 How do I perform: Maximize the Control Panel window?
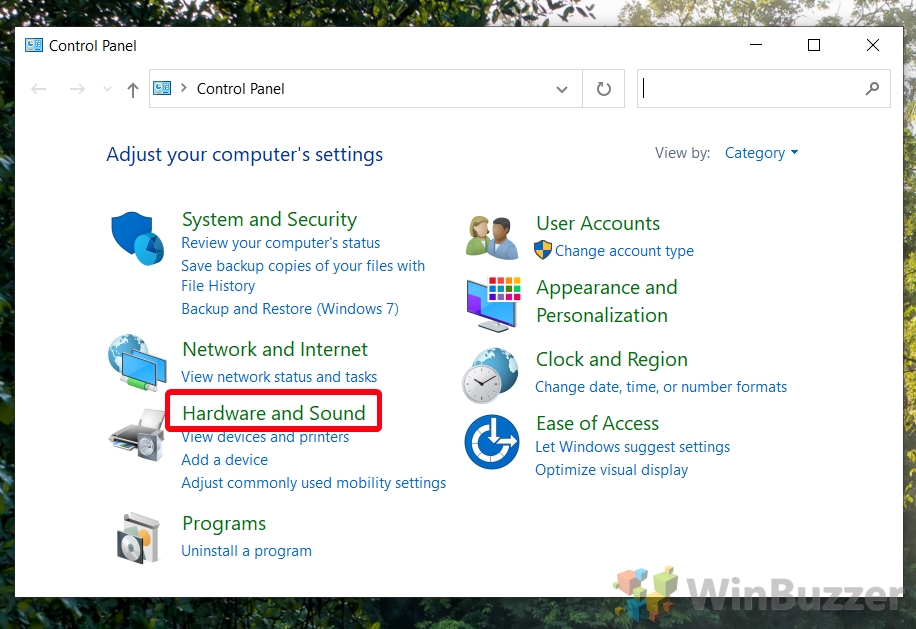click(814, 45)
